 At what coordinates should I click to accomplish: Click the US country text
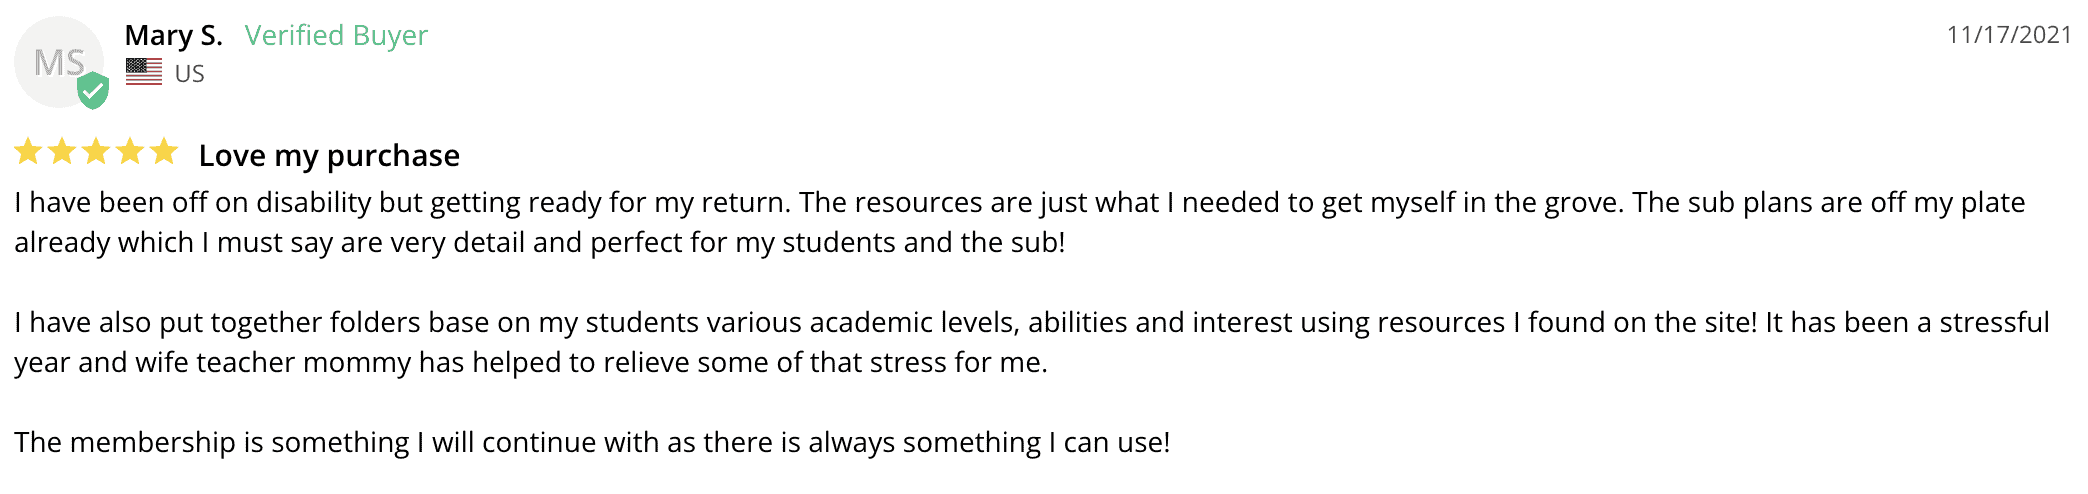click(189, 74)
